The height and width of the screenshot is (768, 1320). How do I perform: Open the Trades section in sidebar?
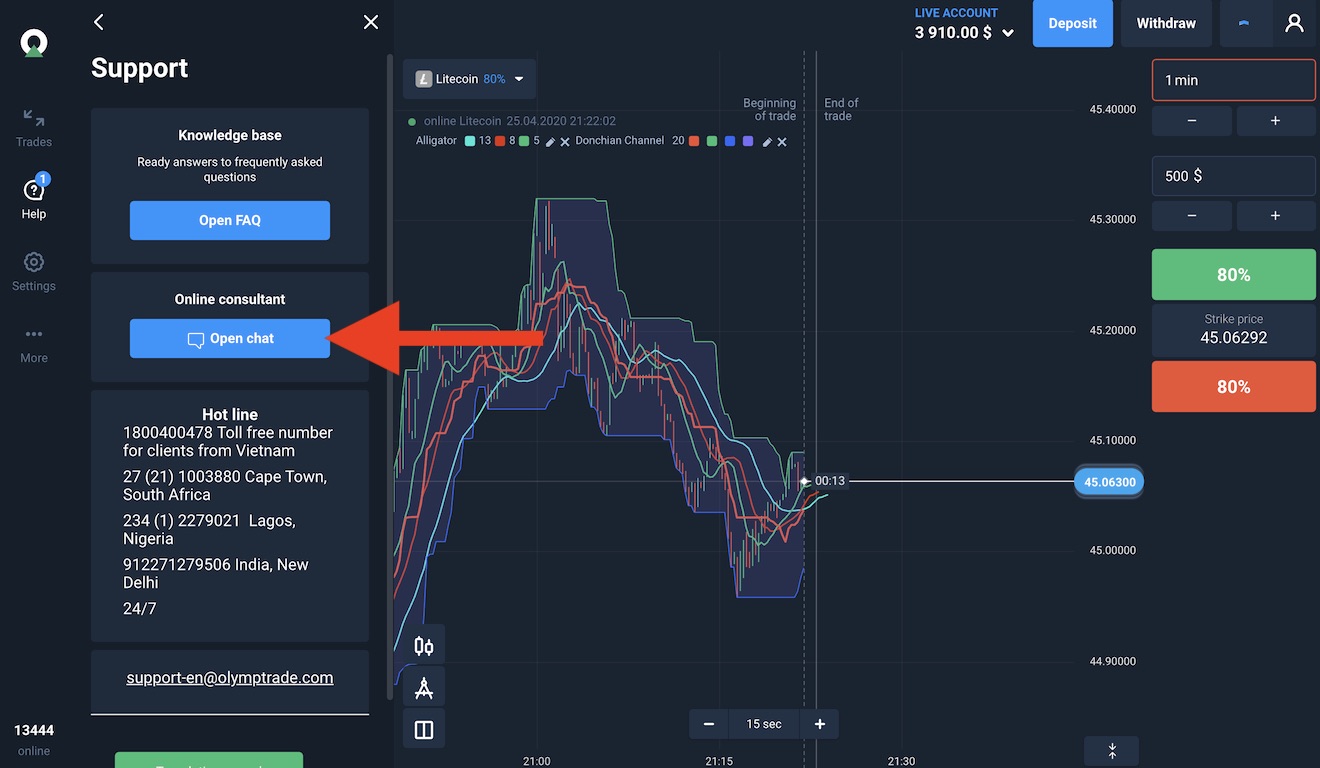pyautogui.click(x=34, y=128)
